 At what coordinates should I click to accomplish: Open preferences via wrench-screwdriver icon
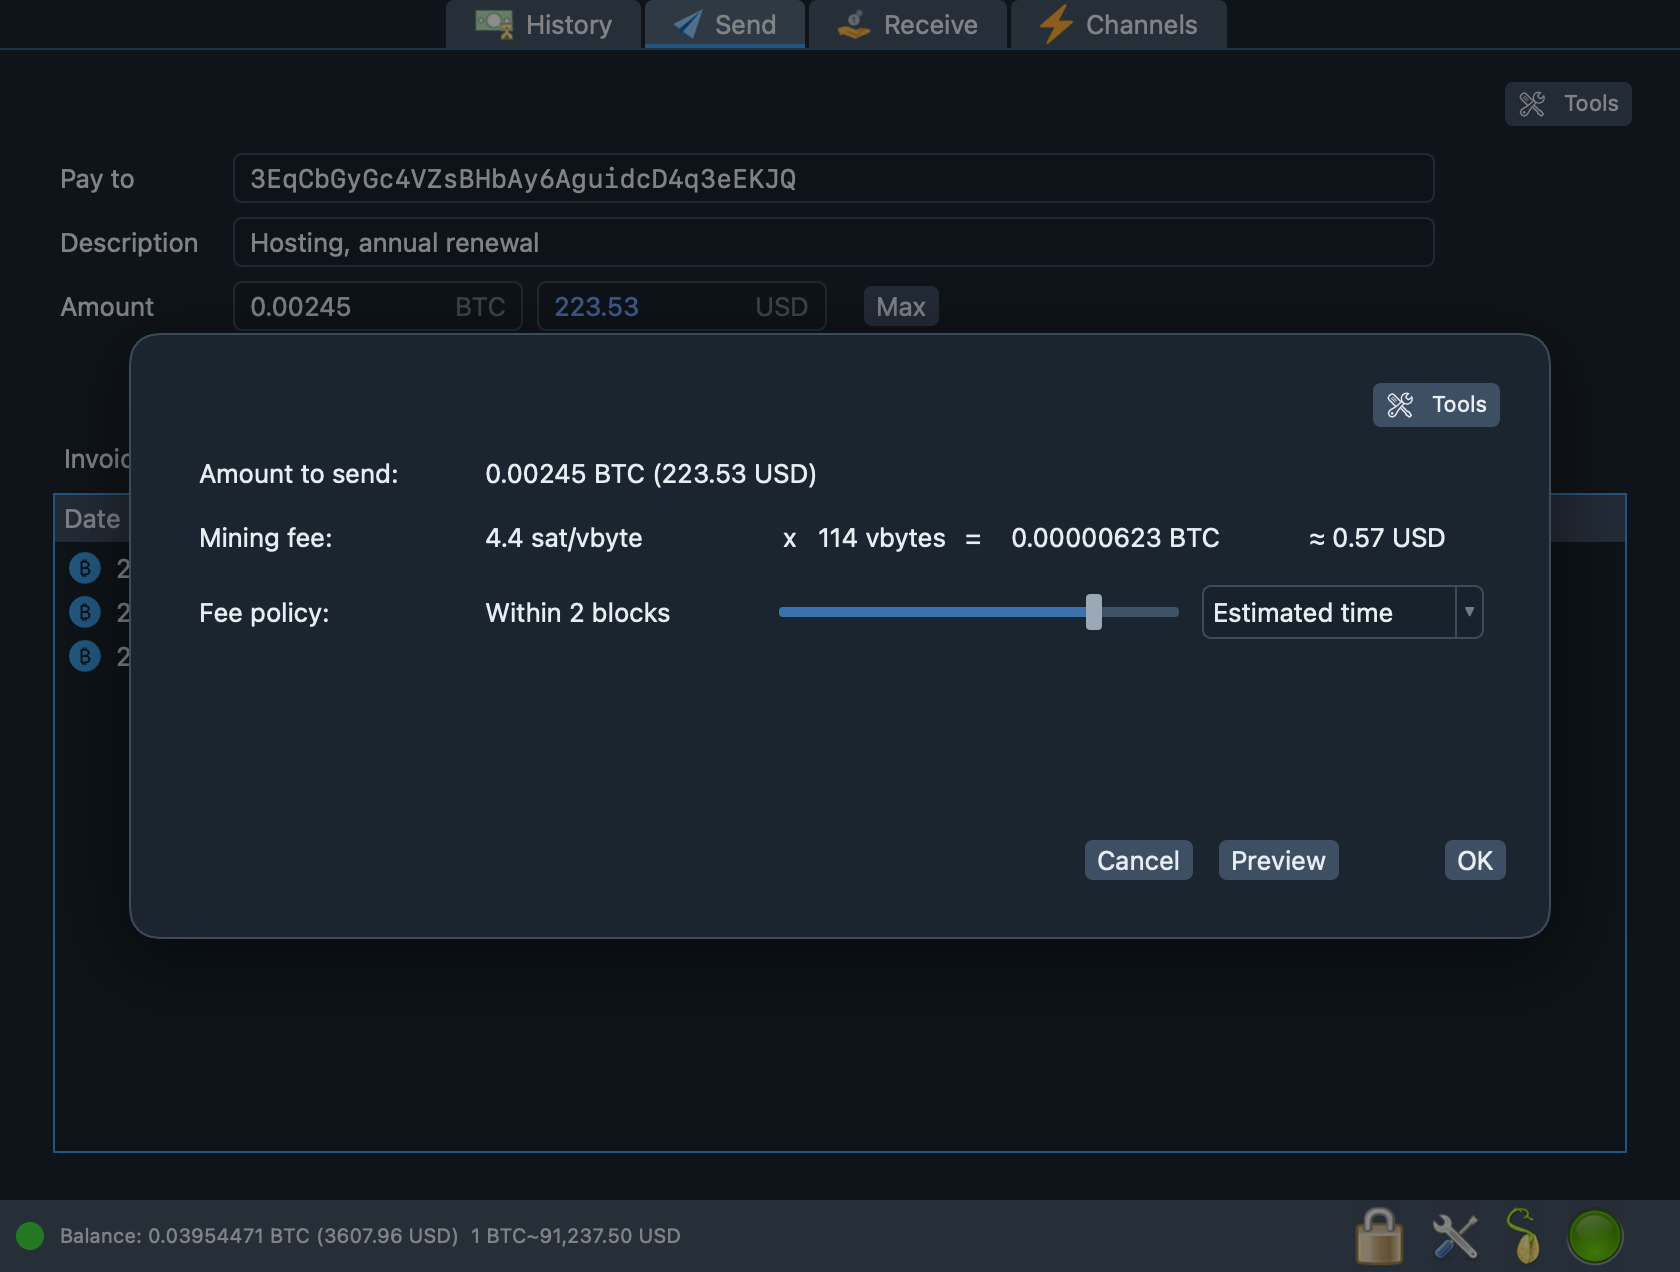(x=1455, y=1236)
